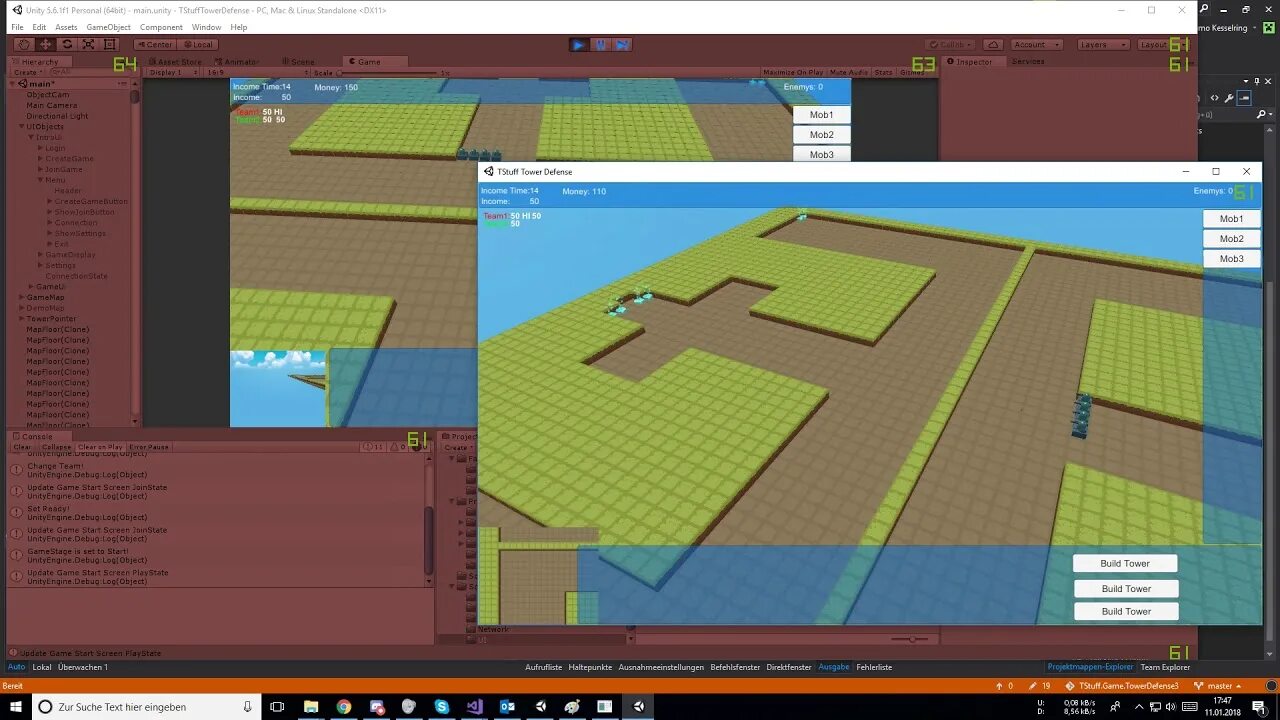Expand the TowerPointer object in Hierarchy
Screen dimensions: 1280x720
point(22,319)
